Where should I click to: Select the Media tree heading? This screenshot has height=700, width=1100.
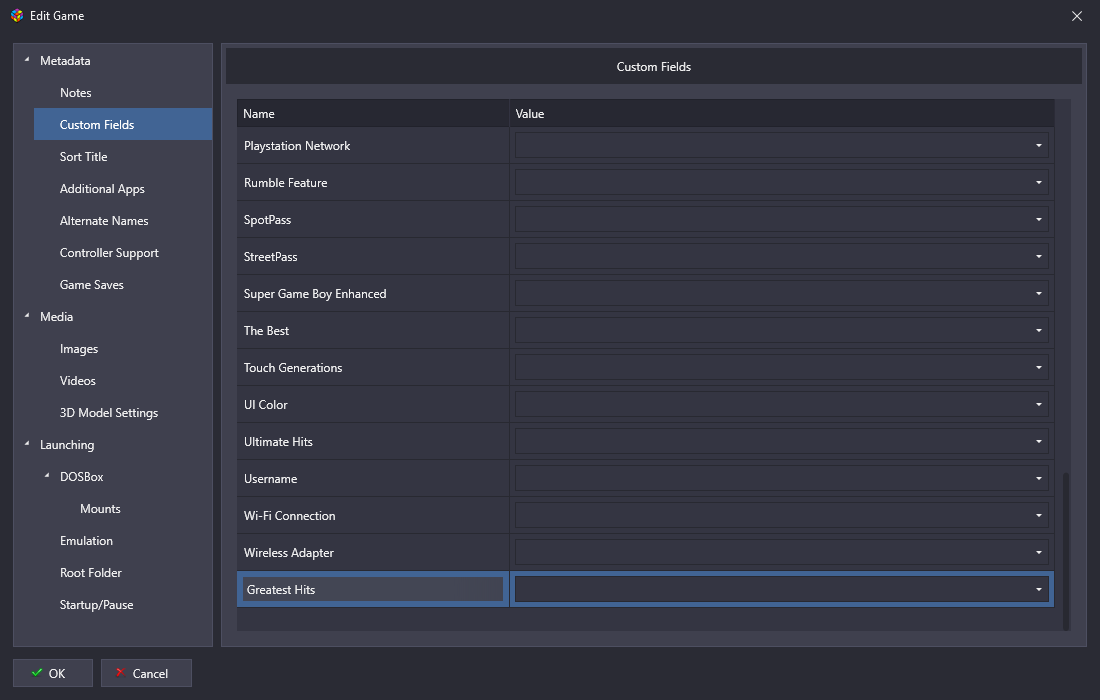click(x=56, y=316)
